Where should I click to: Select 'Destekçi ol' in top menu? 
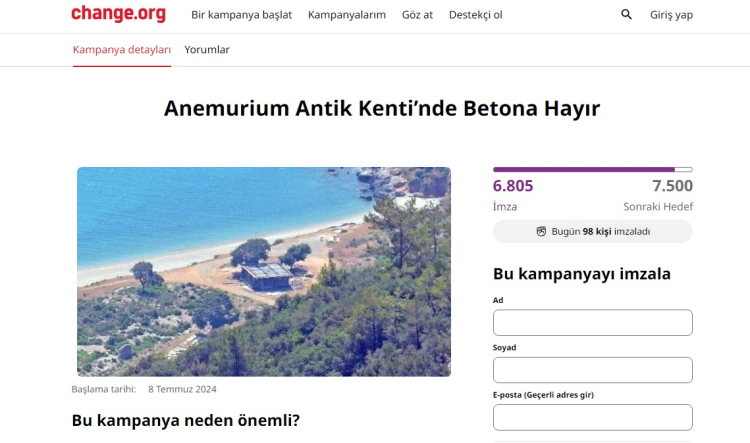[475, 15]
